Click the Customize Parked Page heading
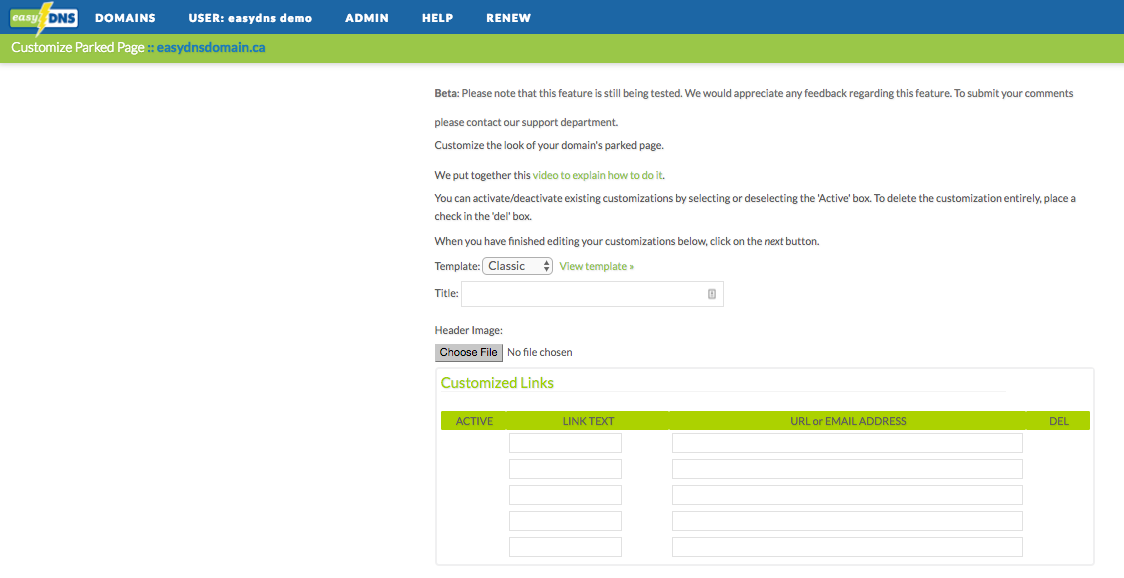 pyautogui.click(x=78, y=48)
